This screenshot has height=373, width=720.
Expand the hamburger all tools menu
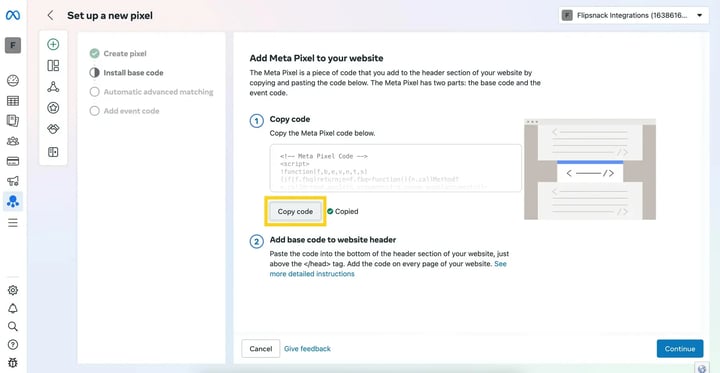[x=13, y=223]
